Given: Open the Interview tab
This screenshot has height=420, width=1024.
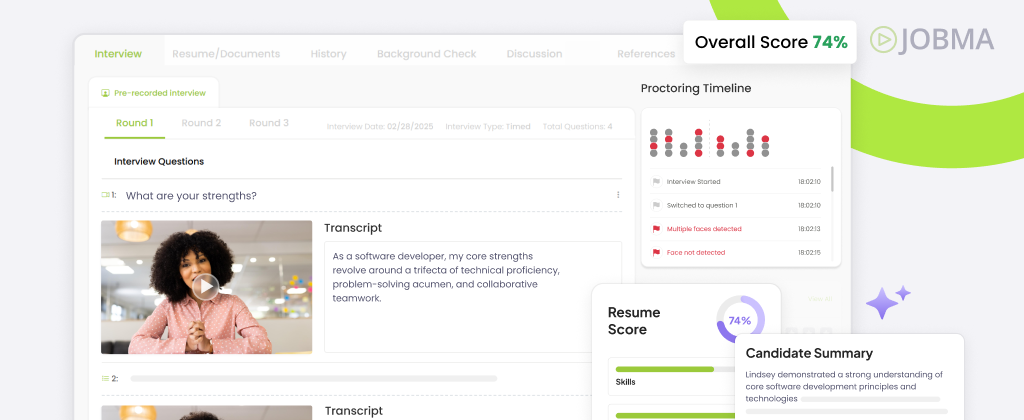Looking at the screenshot, I should 118,54.
